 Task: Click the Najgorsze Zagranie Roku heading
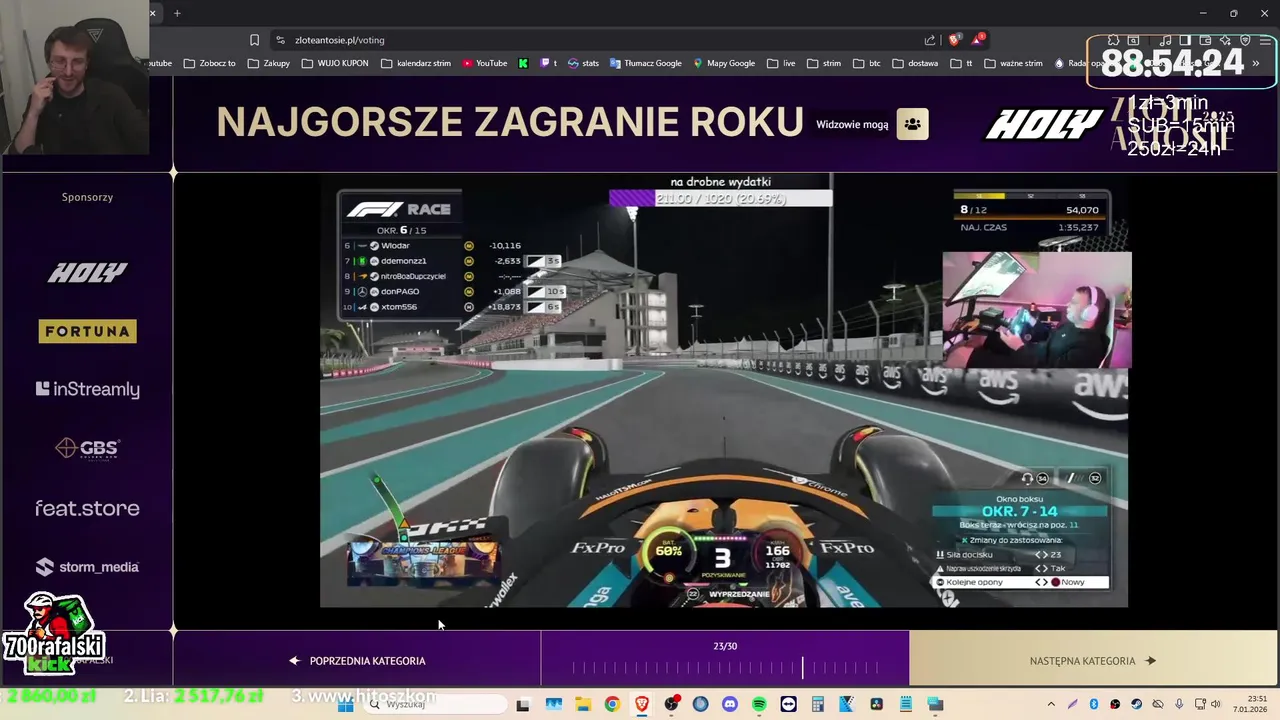tap(510, 122)
